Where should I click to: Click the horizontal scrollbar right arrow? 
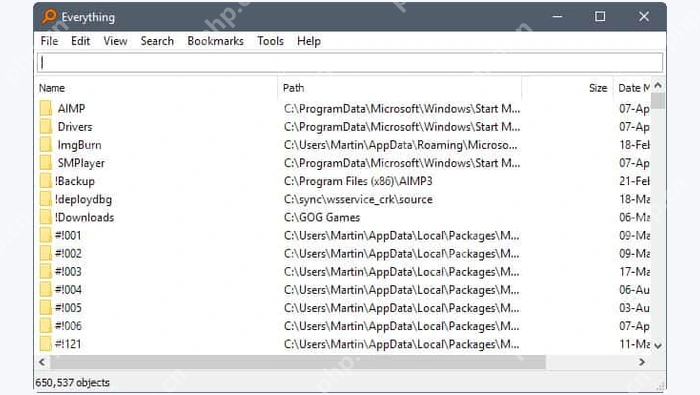coord(642,362)
